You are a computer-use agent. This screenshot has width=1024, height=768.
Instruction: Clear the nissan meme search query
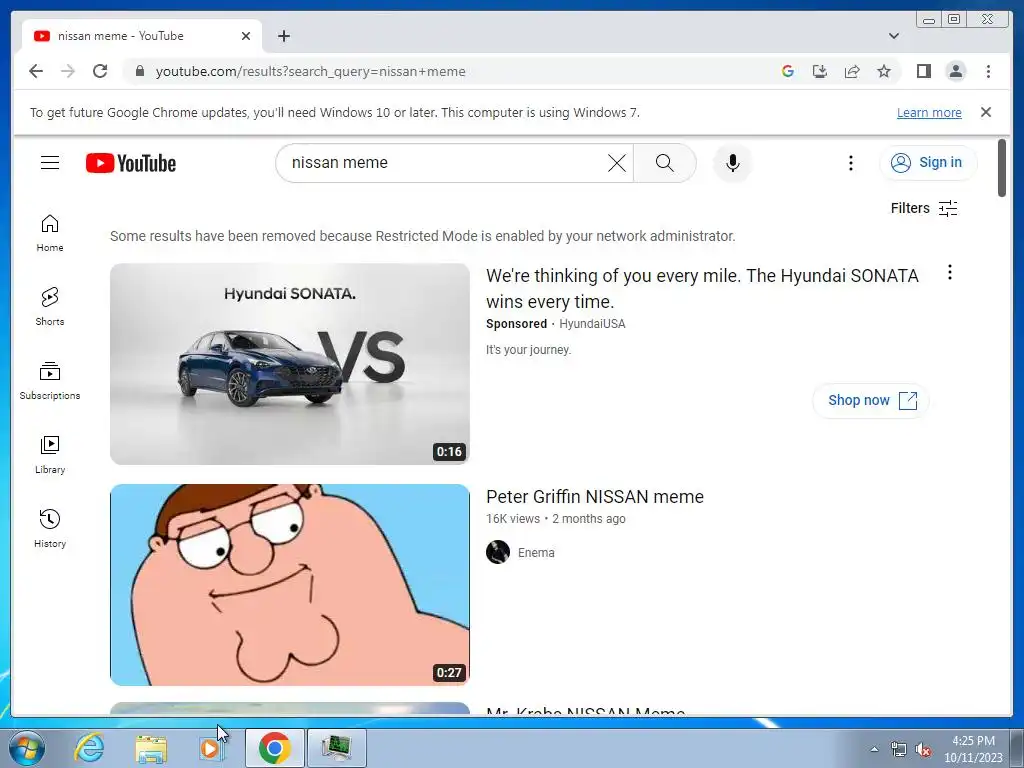click(616, 163)
